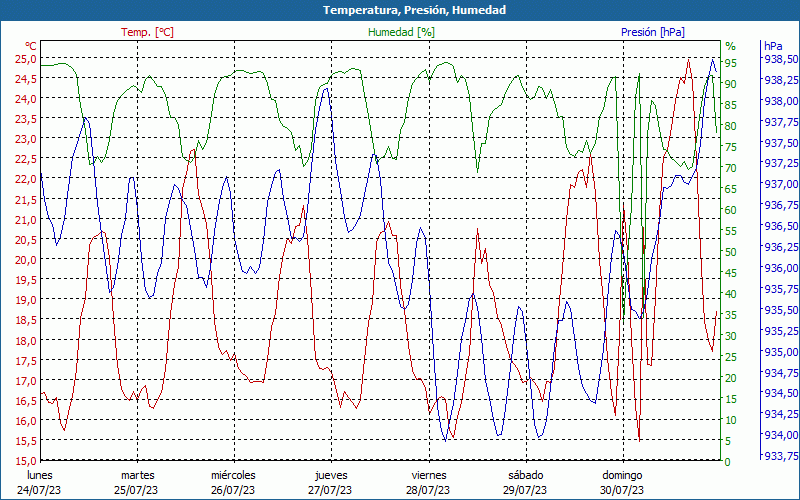Click the humidity axis value '35'
Screen dimensions: 800x500
(x=731, y=315)
